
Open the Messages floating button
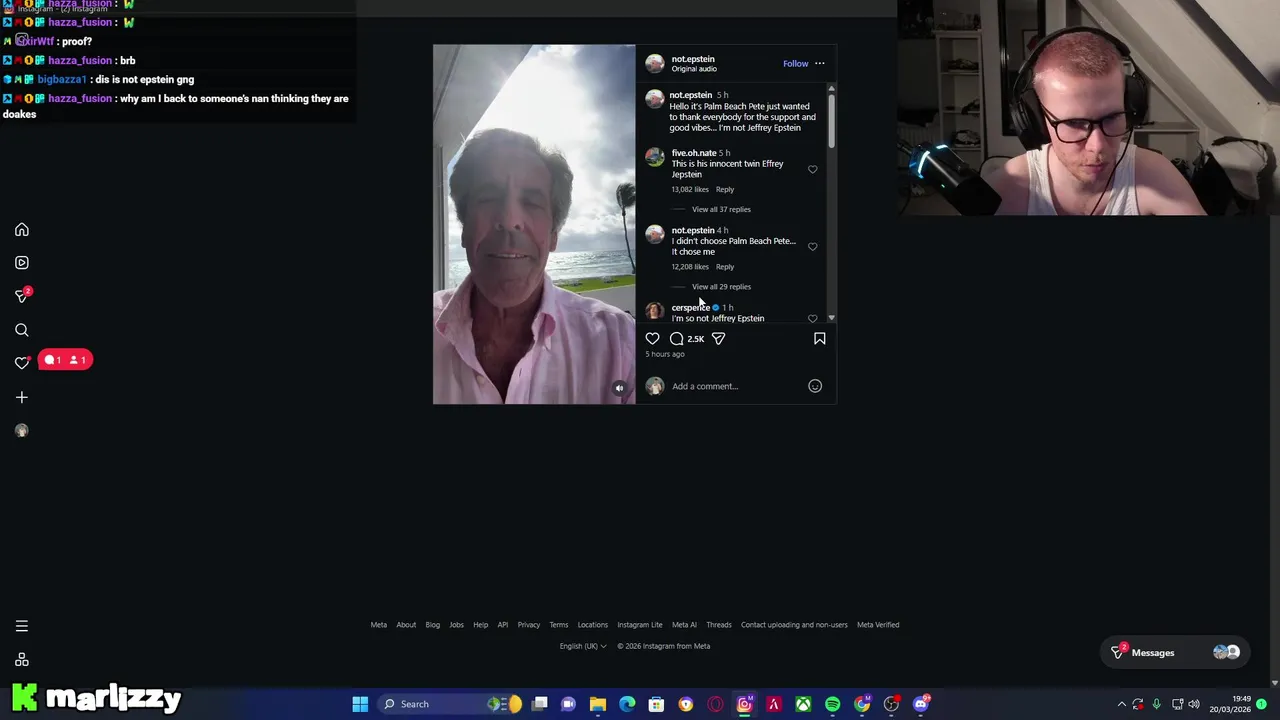click(1175, 653)
